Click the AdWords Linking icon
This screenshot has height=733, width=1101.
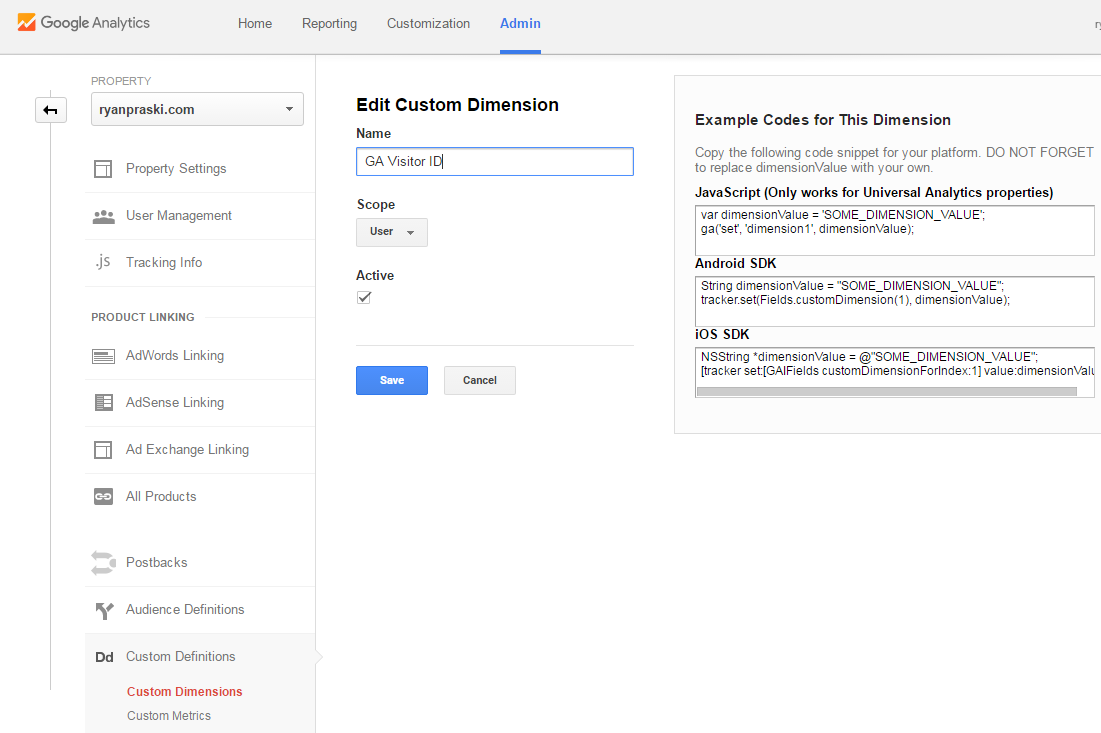pyautogui.click(x=103, y=356)
